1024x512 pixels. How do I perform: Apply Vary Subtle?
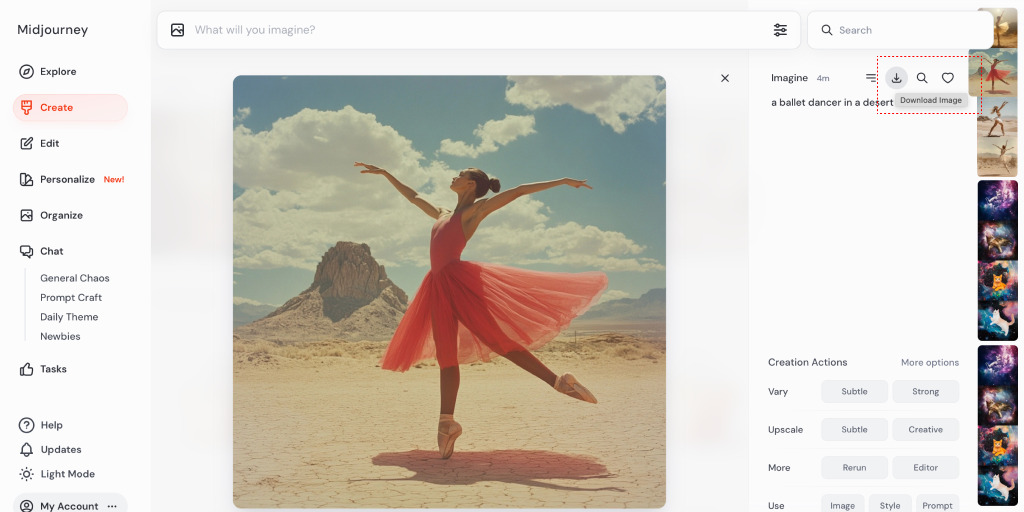[x=854, y=392]
